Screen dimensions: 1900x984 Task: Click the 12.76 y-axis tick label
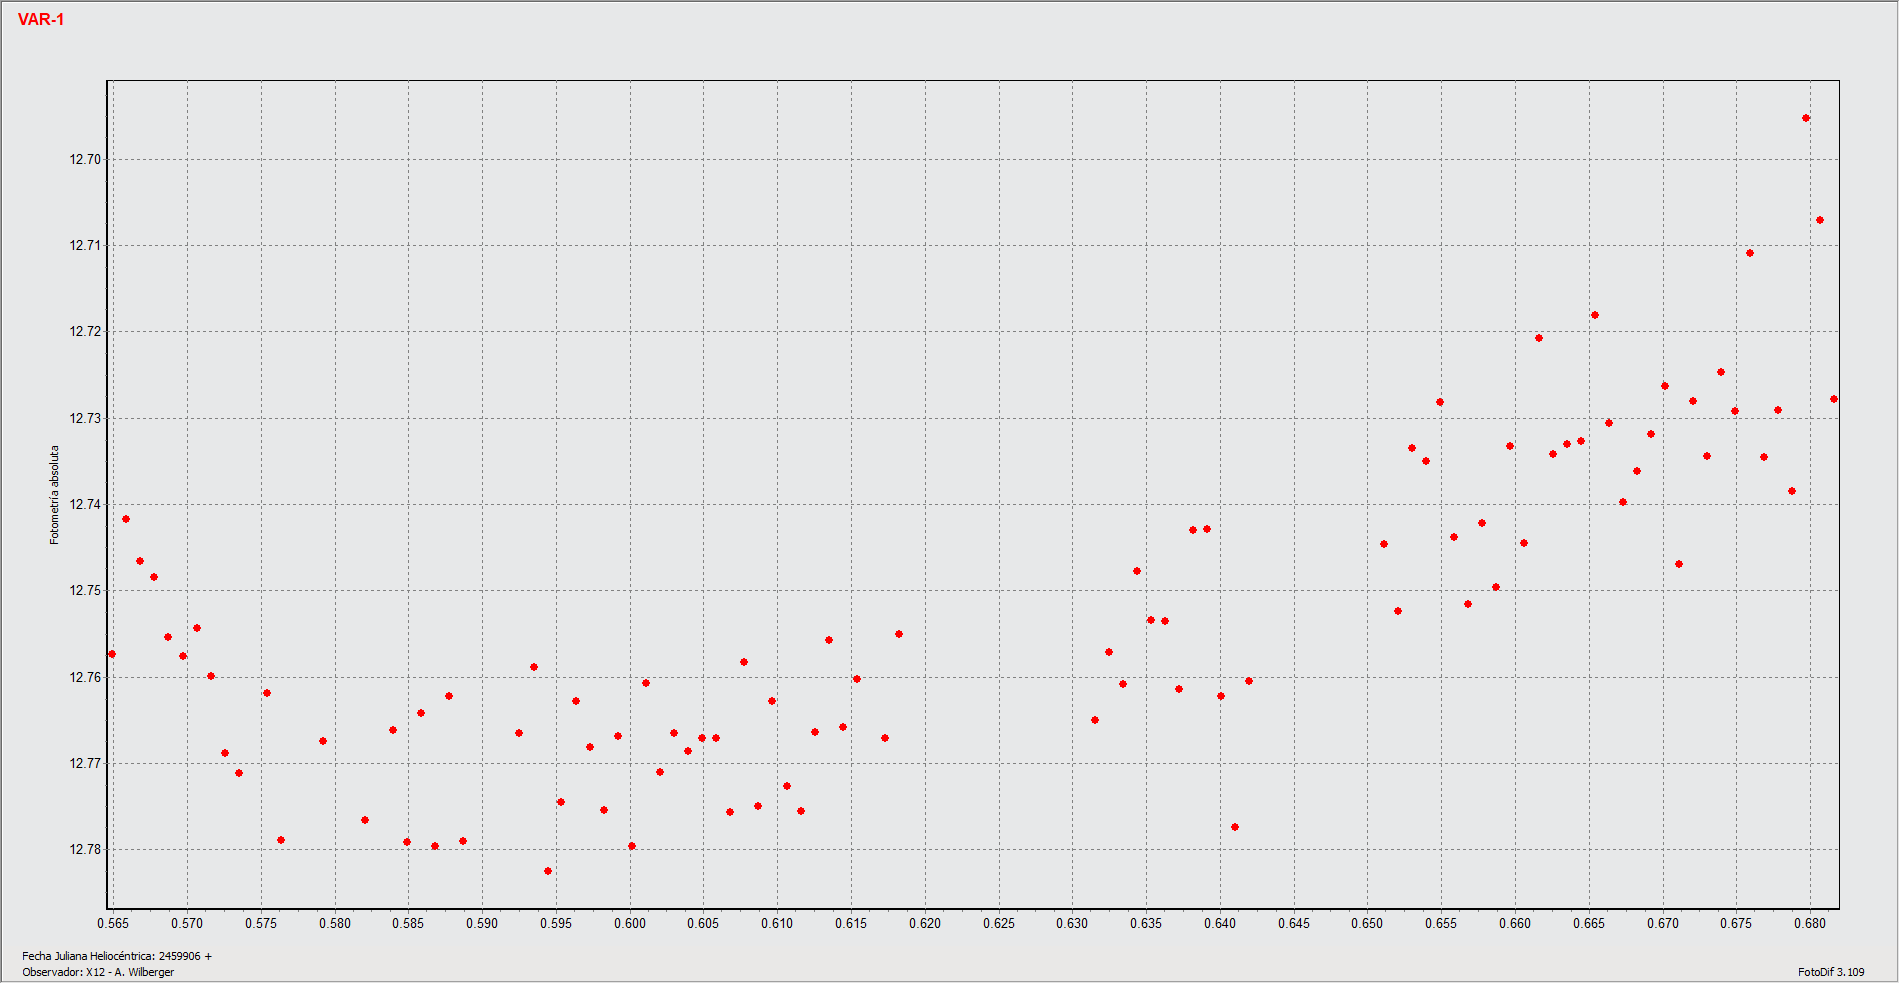click(85, 677)
